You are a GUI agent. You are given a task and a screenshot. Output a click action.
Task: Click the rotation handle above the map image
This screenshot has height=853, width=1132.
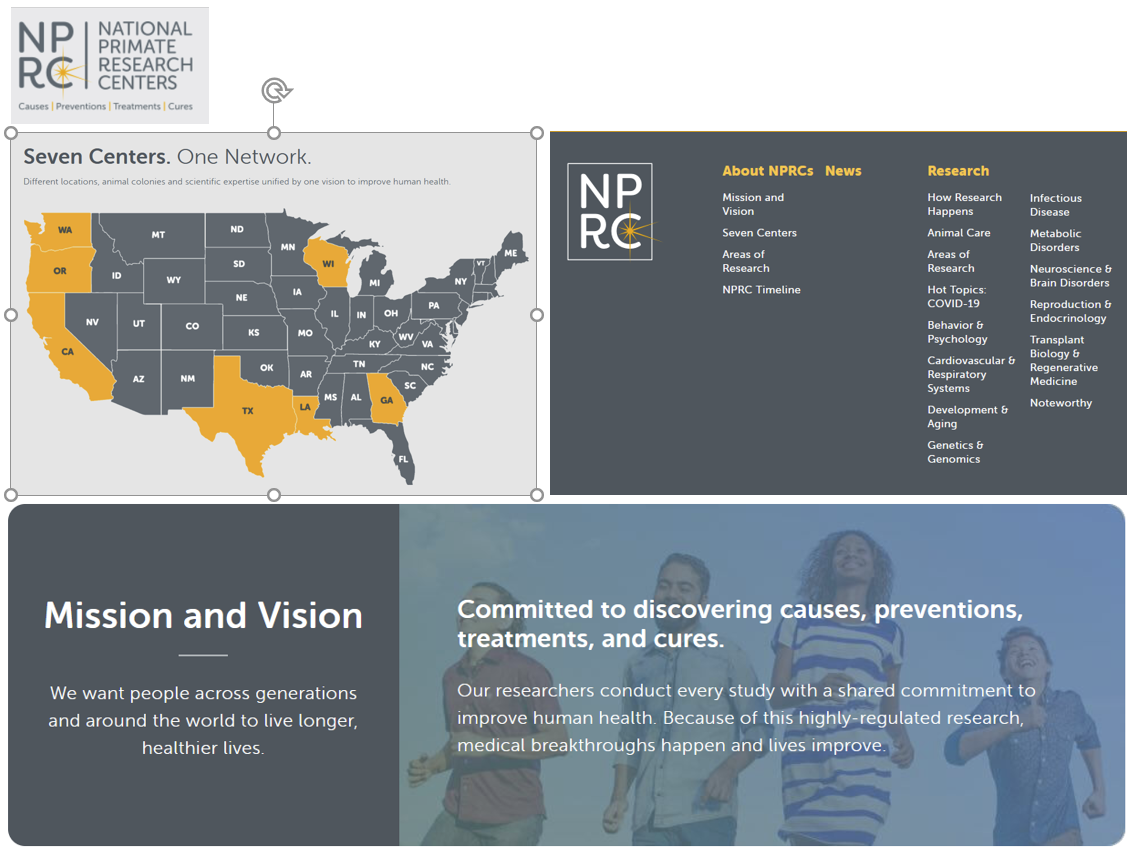[276, 91]
